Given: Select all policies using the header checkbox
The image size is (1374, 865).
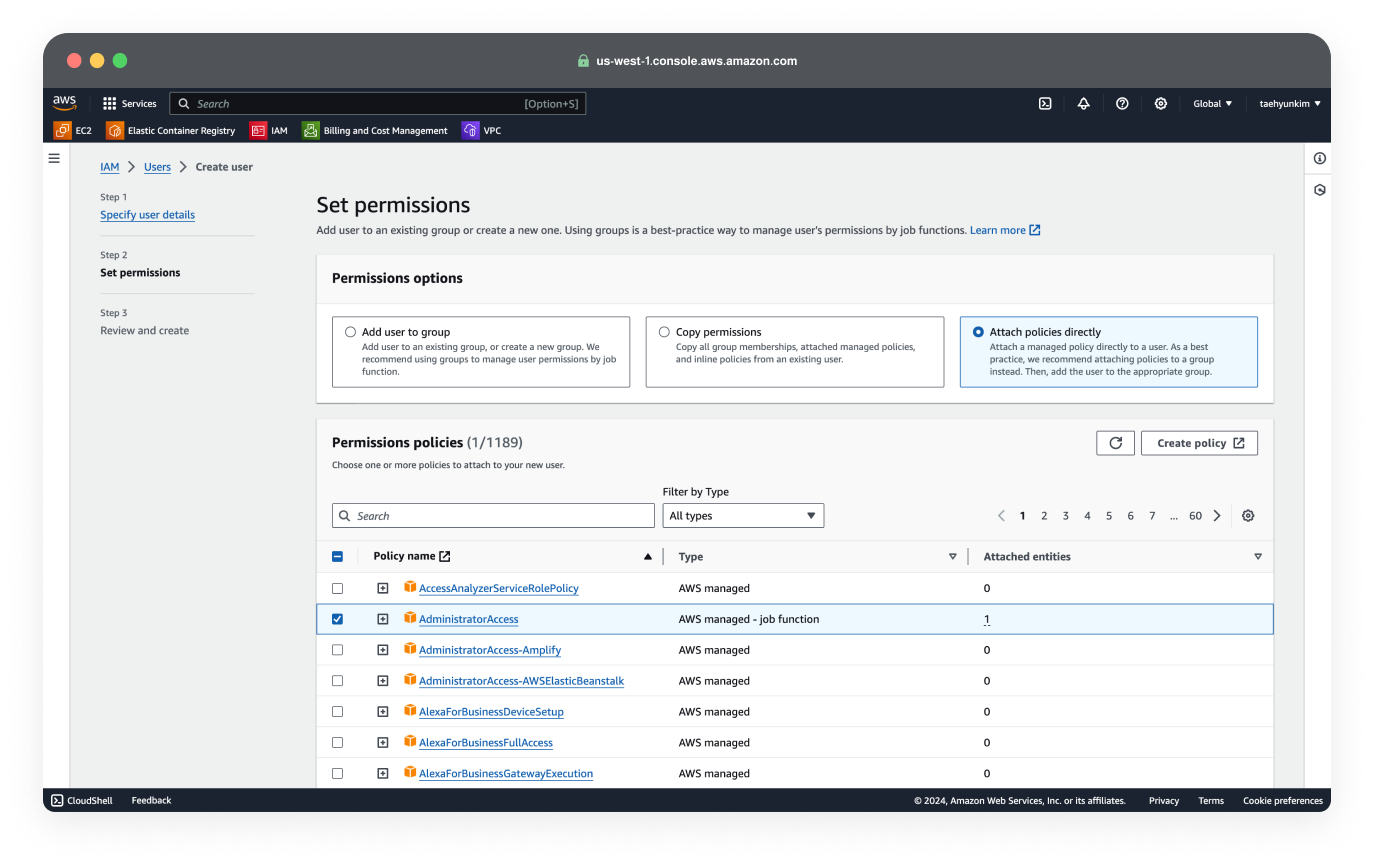Looking at the screenshot, I should point(337,556).
